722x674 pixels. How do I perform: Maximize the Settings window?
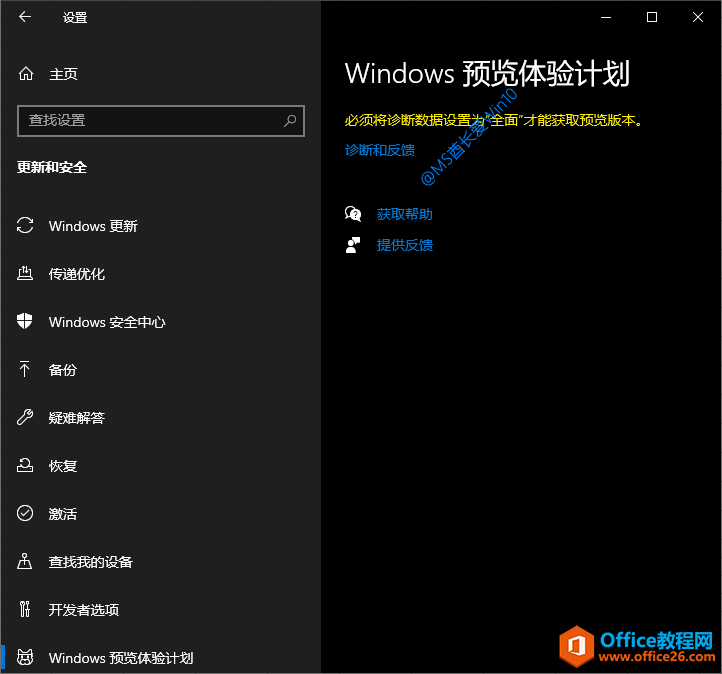pyautogui.click(x=652, y=17)
